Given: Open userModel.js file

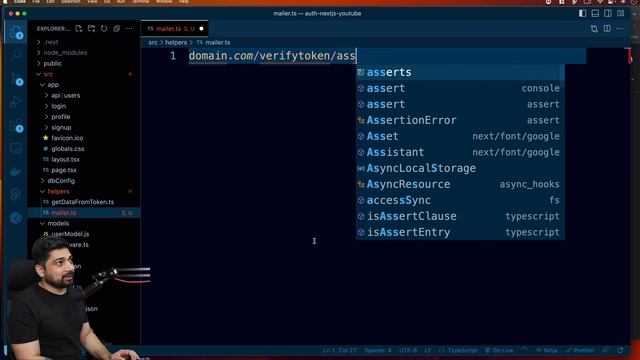Looking at the screenshot, I should coord(84,234).
